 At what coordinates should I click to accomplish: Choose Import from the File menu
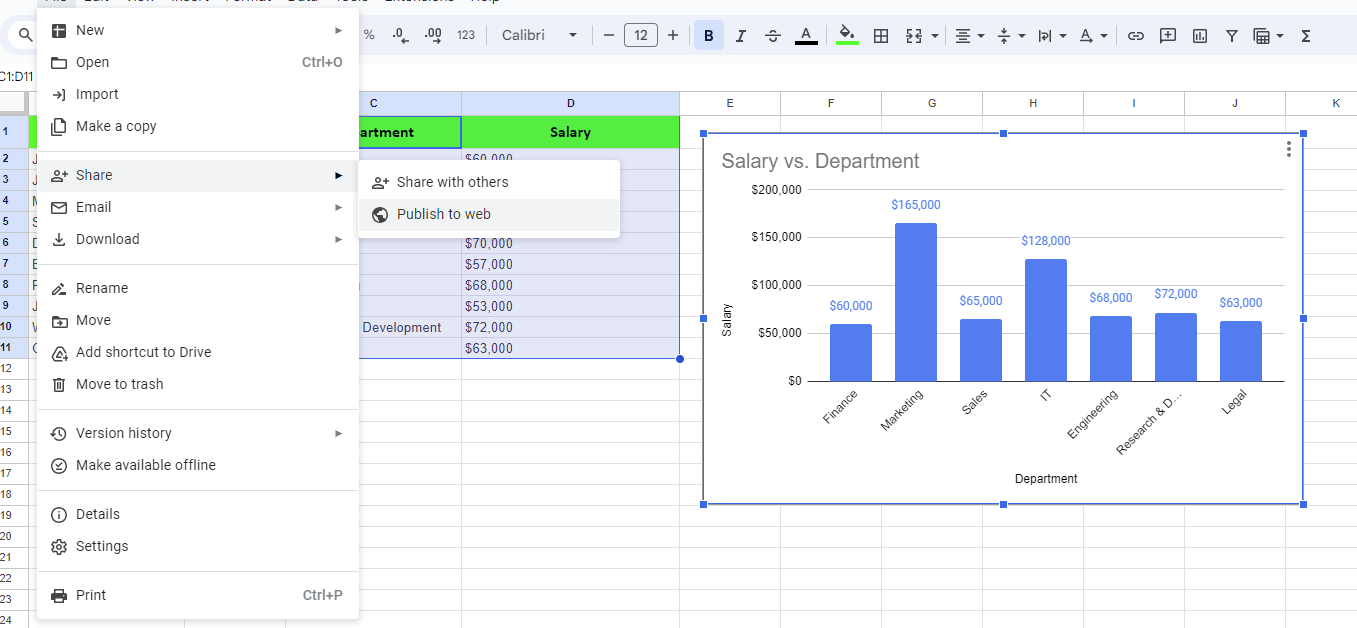pyautogui.click(x=198, y=94)
